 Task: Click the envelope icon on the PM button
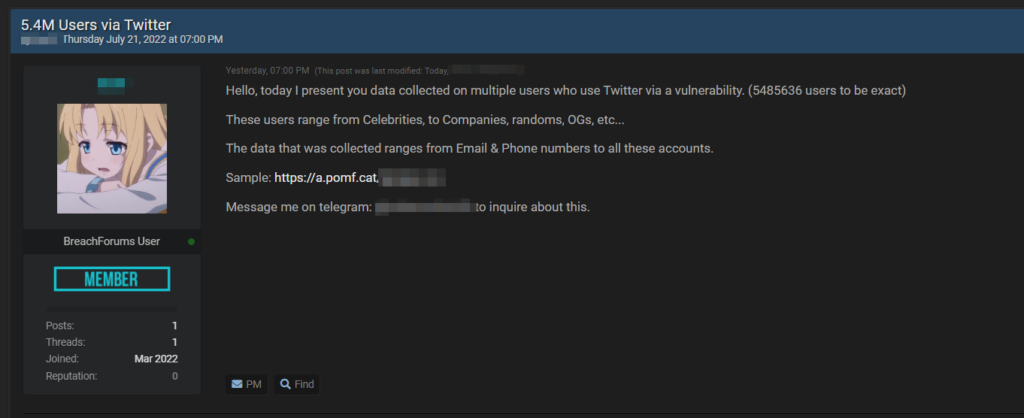coord(236,384)
